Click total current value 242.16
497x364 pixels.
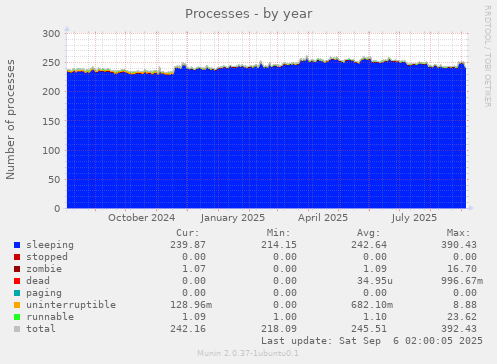click(188, 329)
